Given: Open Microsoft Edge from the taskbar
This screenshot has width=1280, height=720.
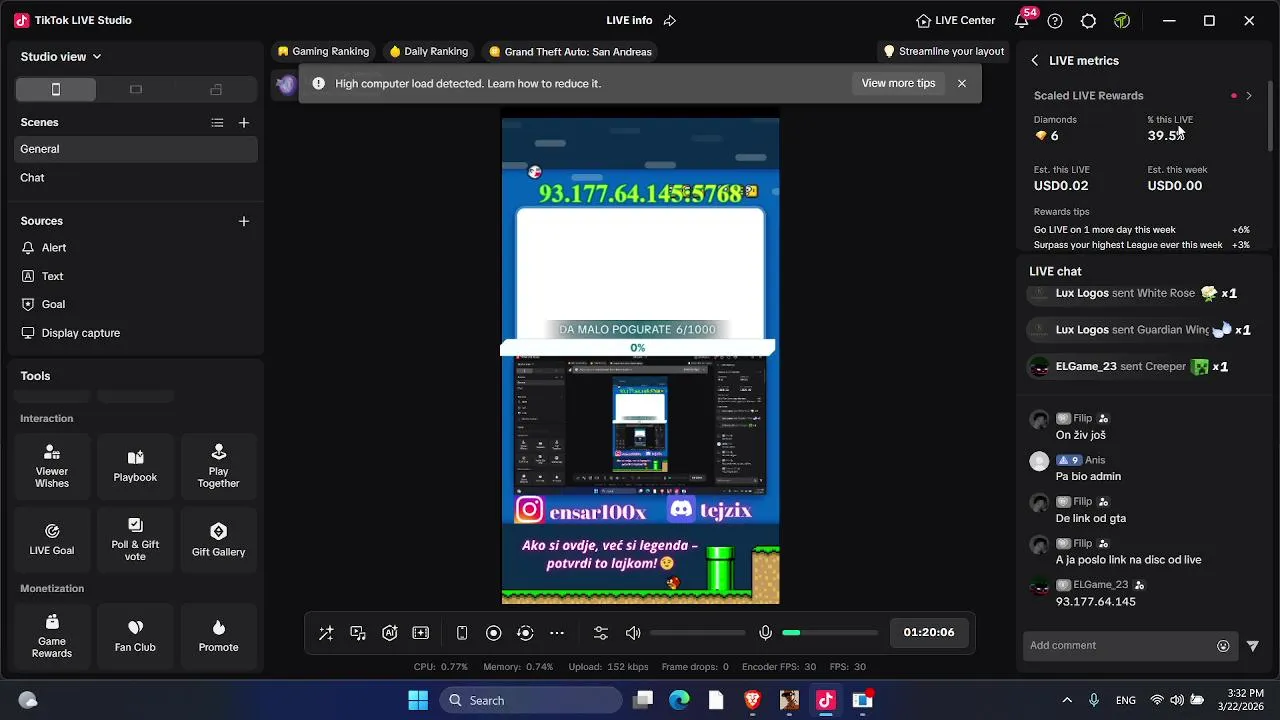Looking at the screenshot, I should [x=679, y=700].
